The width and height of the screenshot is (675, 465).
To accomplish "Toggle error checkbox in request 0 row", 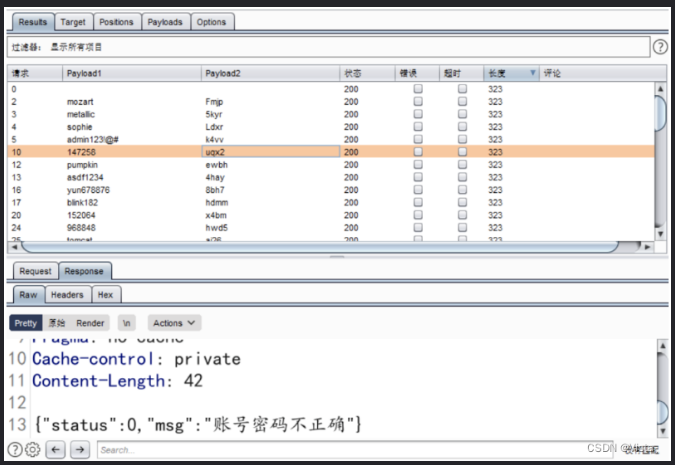I will coord(418,89).
